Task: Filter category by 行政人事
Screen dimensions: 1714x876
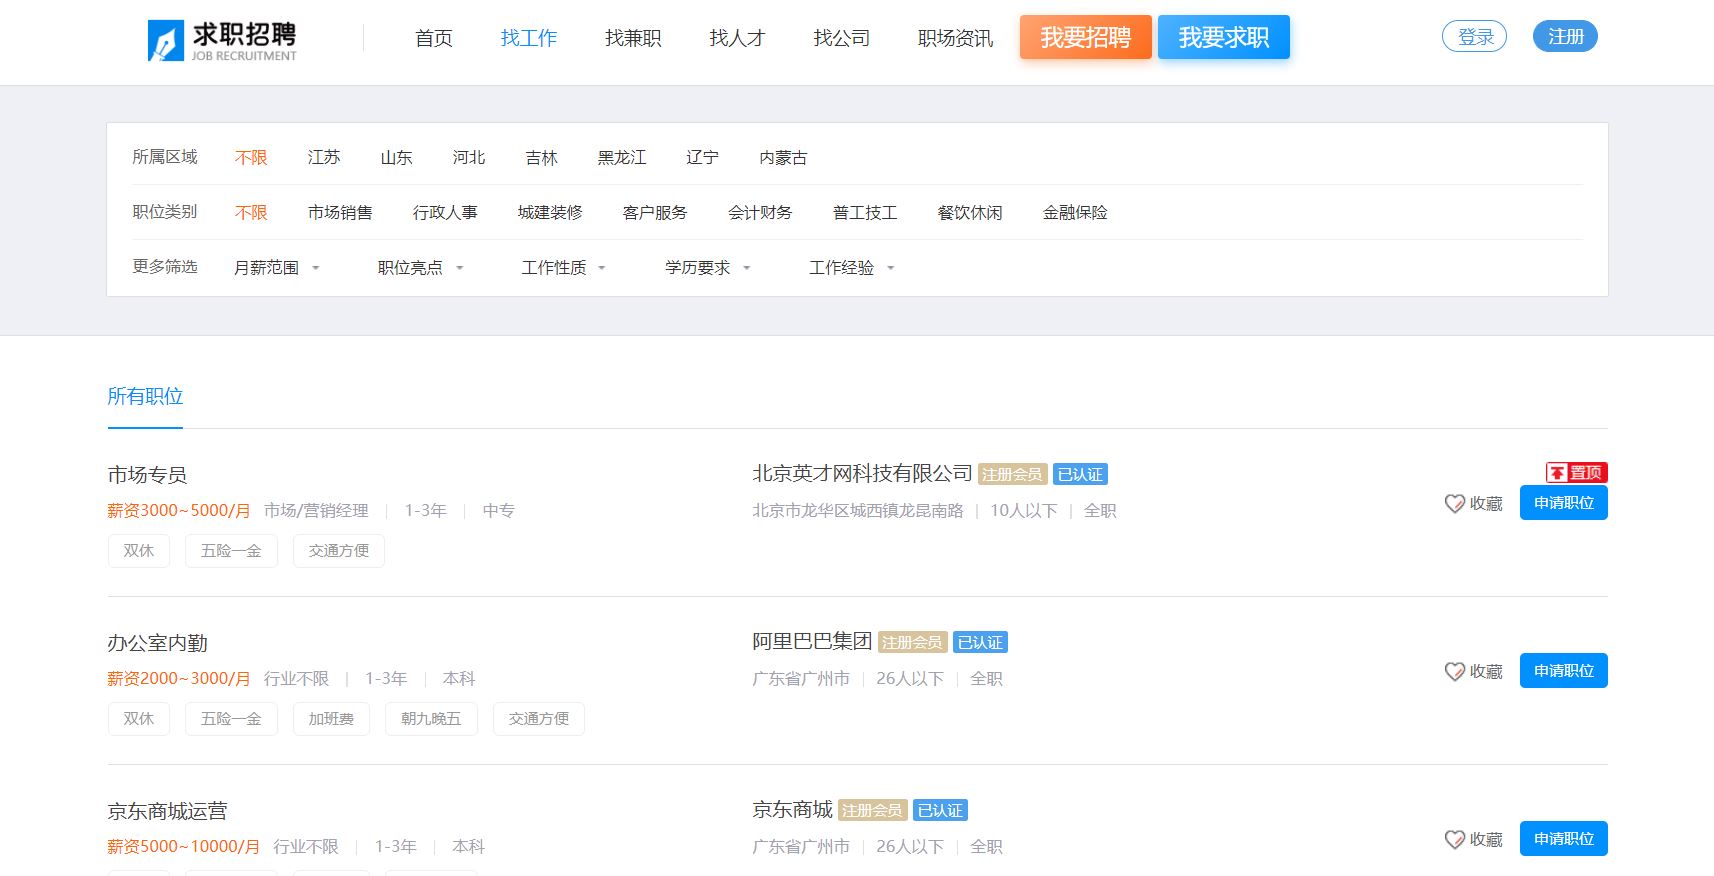Action: (445, 213)
